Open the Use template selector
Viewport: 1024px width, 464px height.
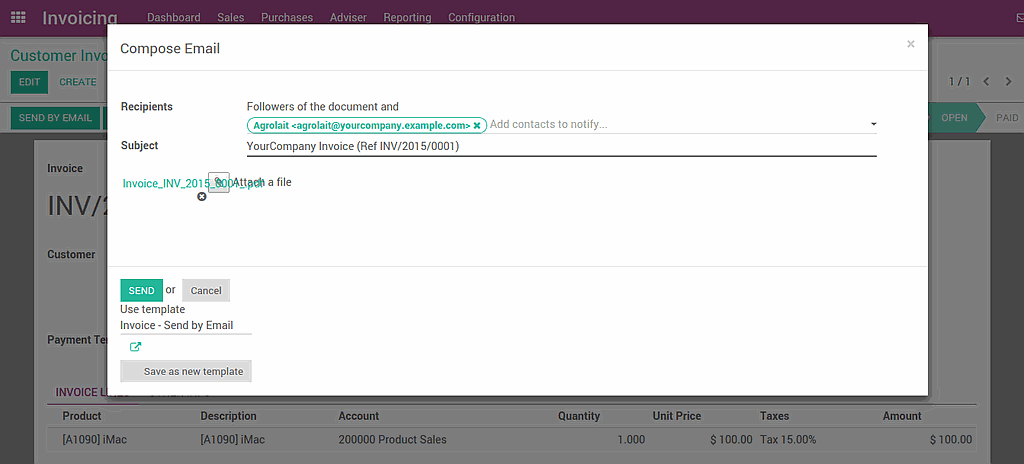coord(185,325)
